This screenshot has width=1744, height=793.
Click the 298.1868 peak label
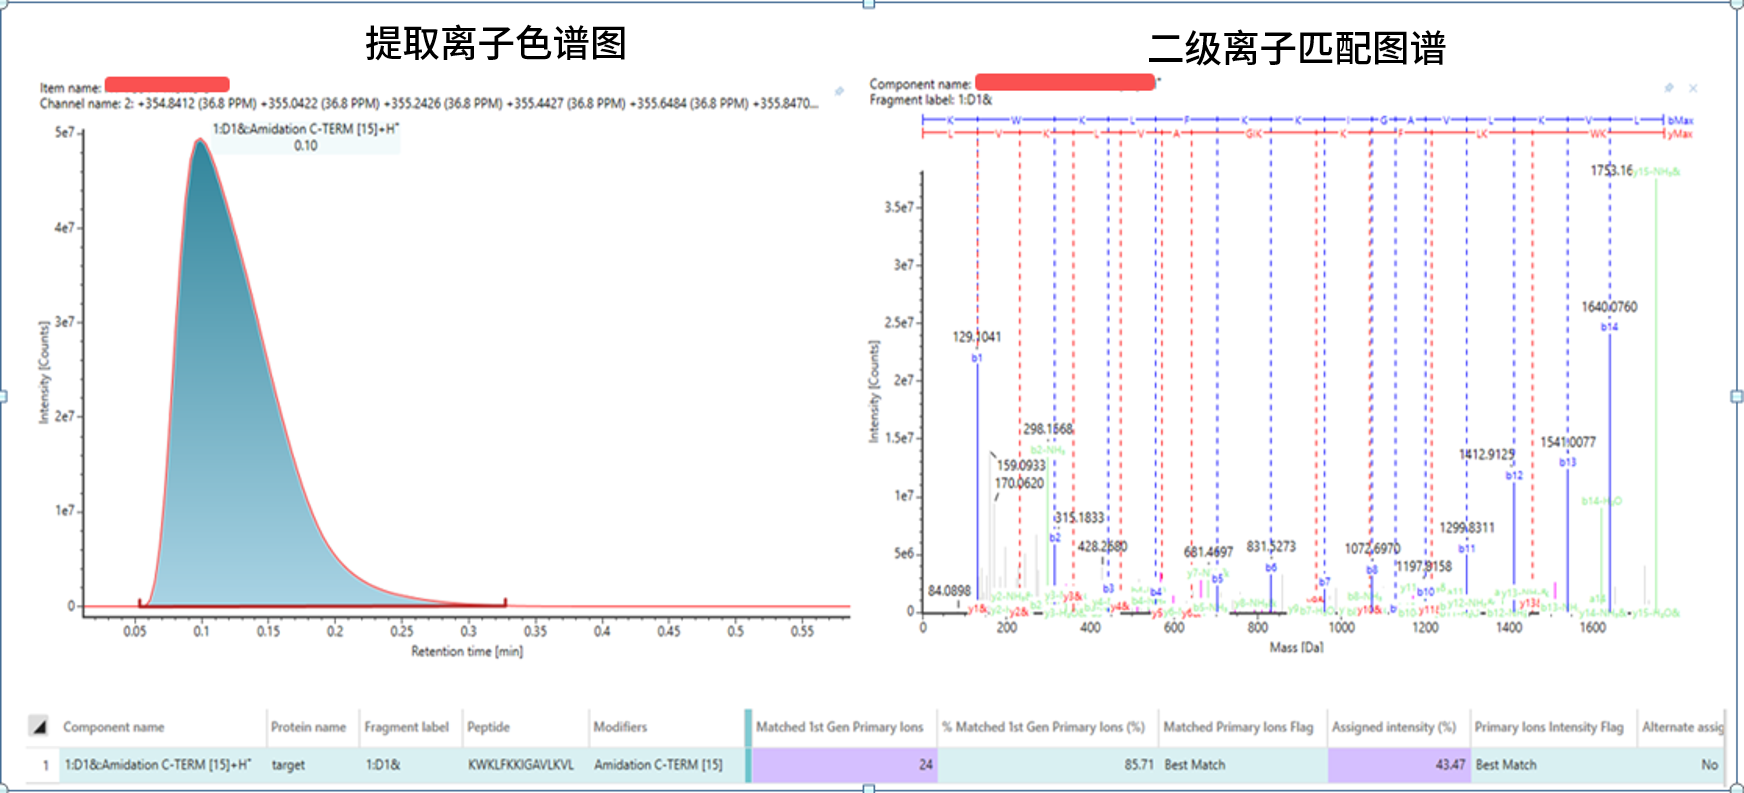(x=1047, y=429)
